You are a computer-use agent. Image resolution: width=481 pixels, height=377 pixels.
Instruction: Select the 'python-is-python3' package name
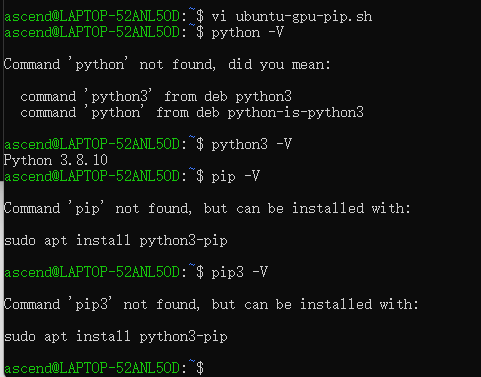tap(296, 113)
